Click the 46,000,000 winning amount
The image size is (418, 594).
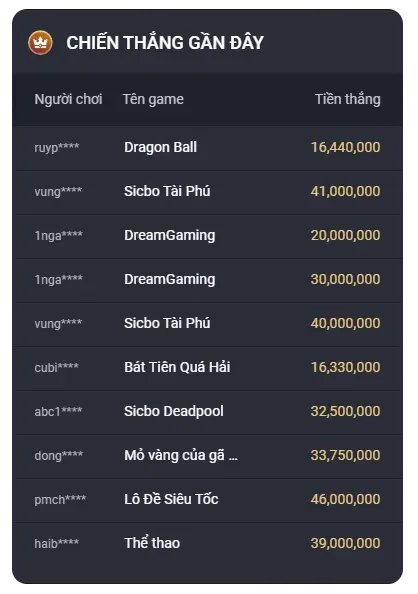(x=345, y=499)
